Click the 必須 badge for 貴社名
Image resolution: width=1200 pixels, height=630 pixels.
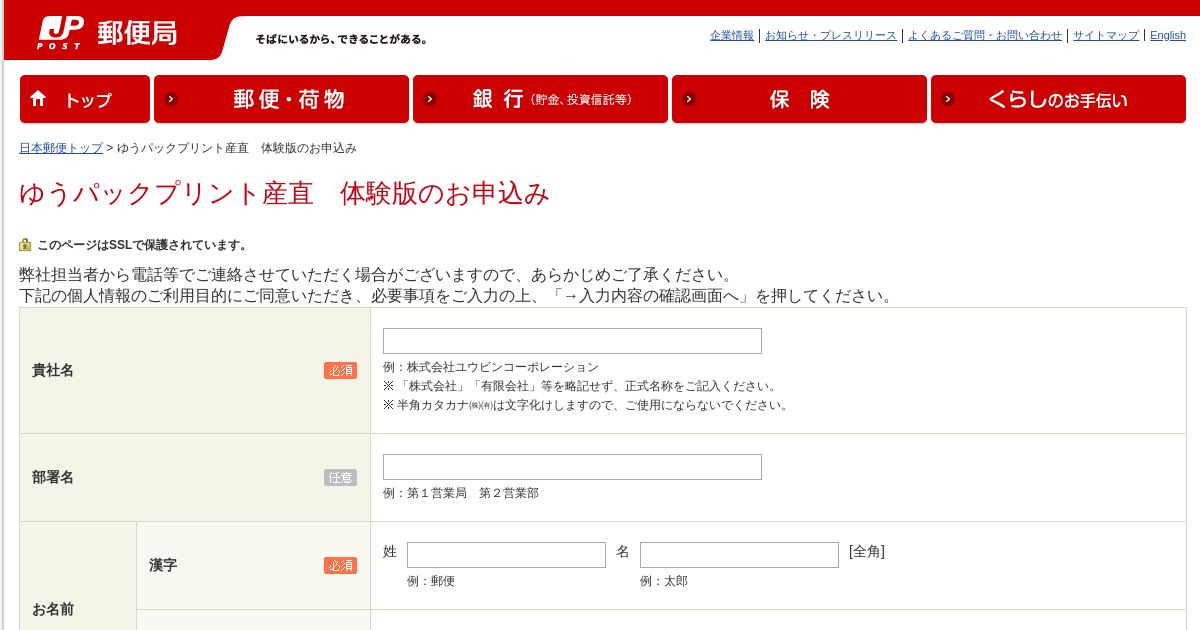340,370
